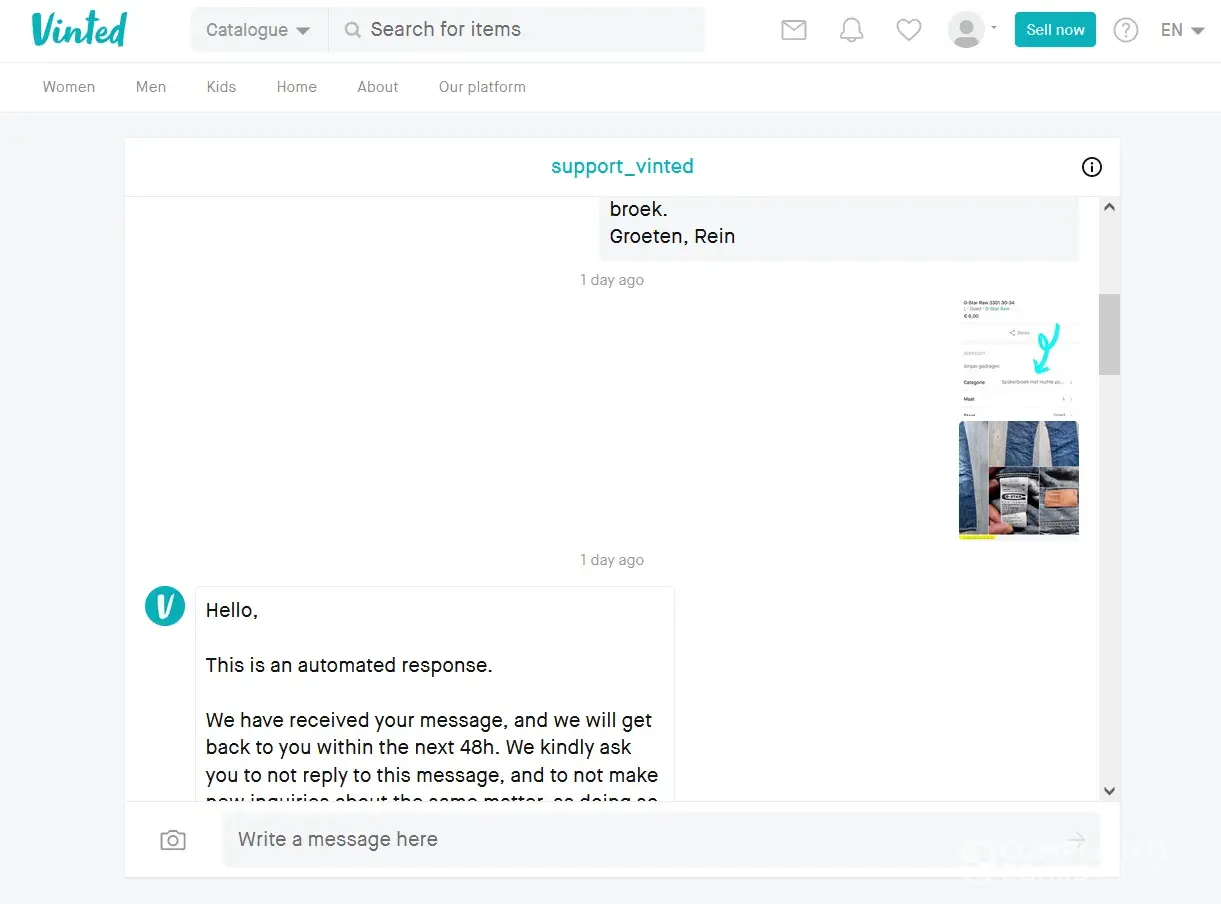The width and height of the screenshot is (1221, 904).
Task: Click the support Vinted avatar icon
Action: tap(165, 606)
